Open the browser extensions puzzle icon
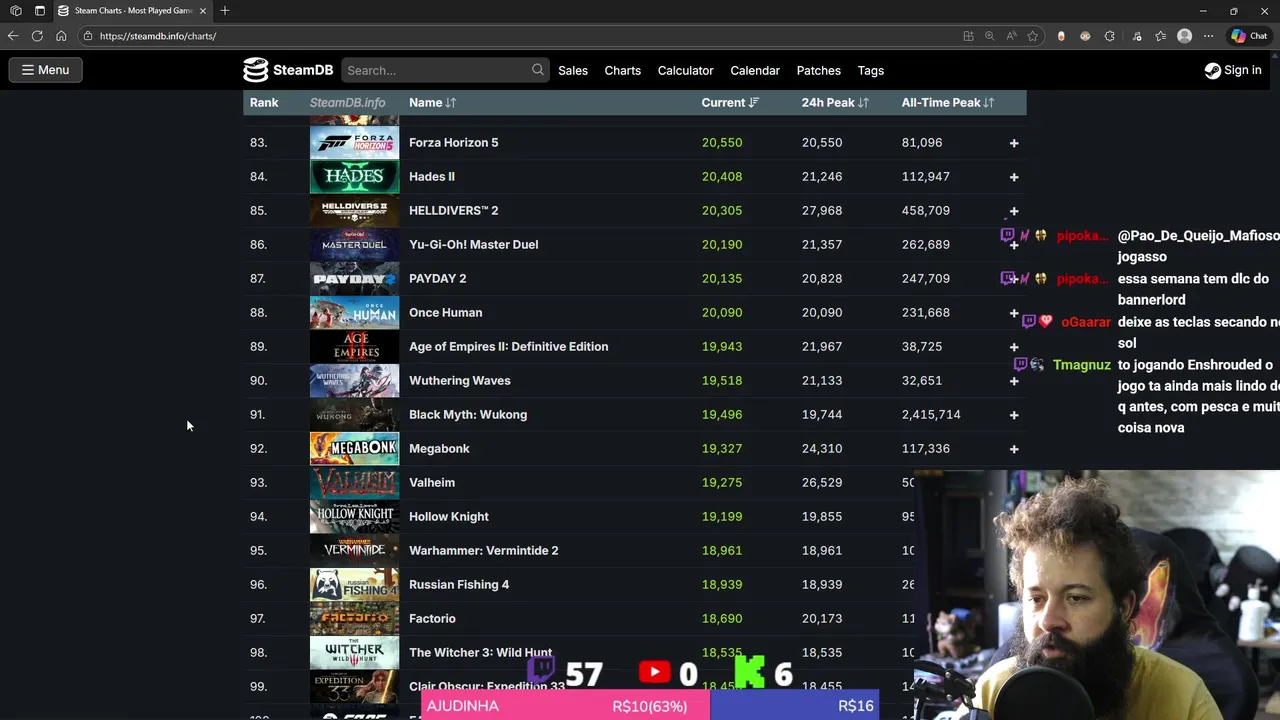This screenshot has height=720, width=1280. tap(1109, 36)
